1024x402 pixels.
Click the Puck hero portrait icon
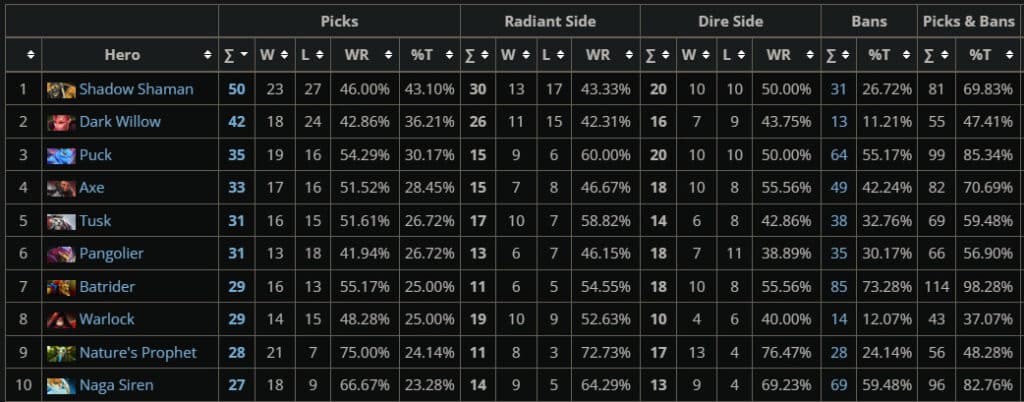61,156
